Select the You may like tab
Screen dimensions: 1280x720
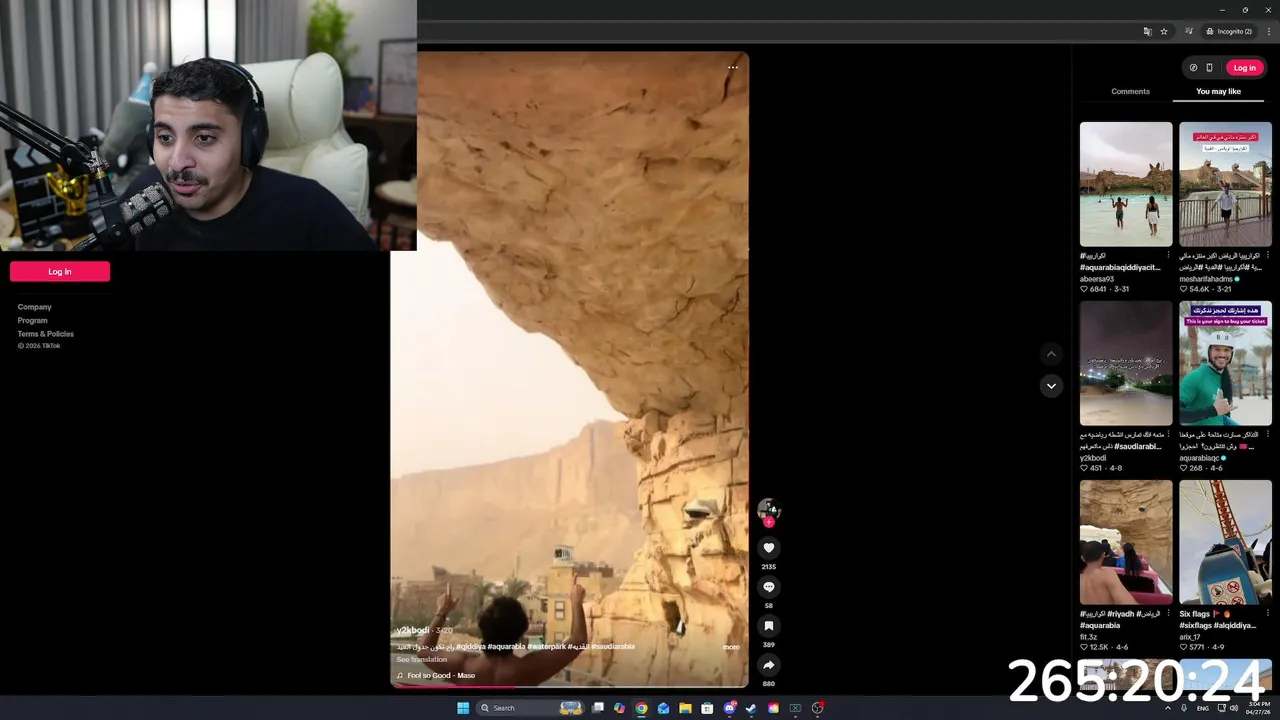pos(1218,91)
